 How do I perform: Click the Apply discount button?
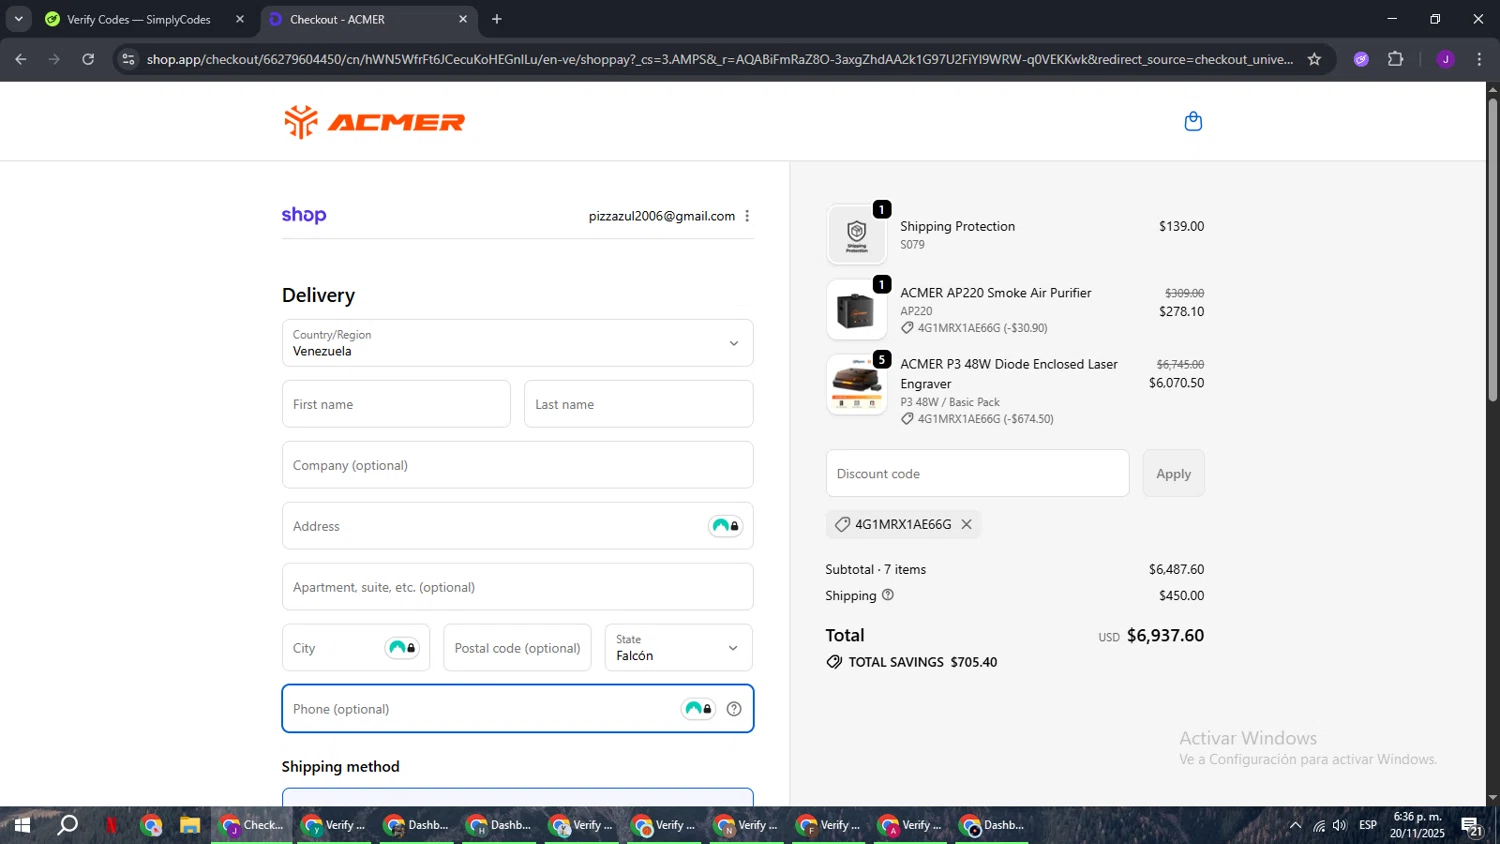point(1173,473)
